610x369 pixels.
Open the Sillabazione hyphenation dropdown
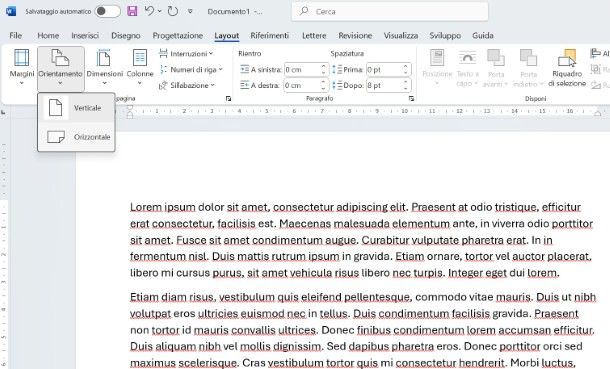tap(187, 85)
